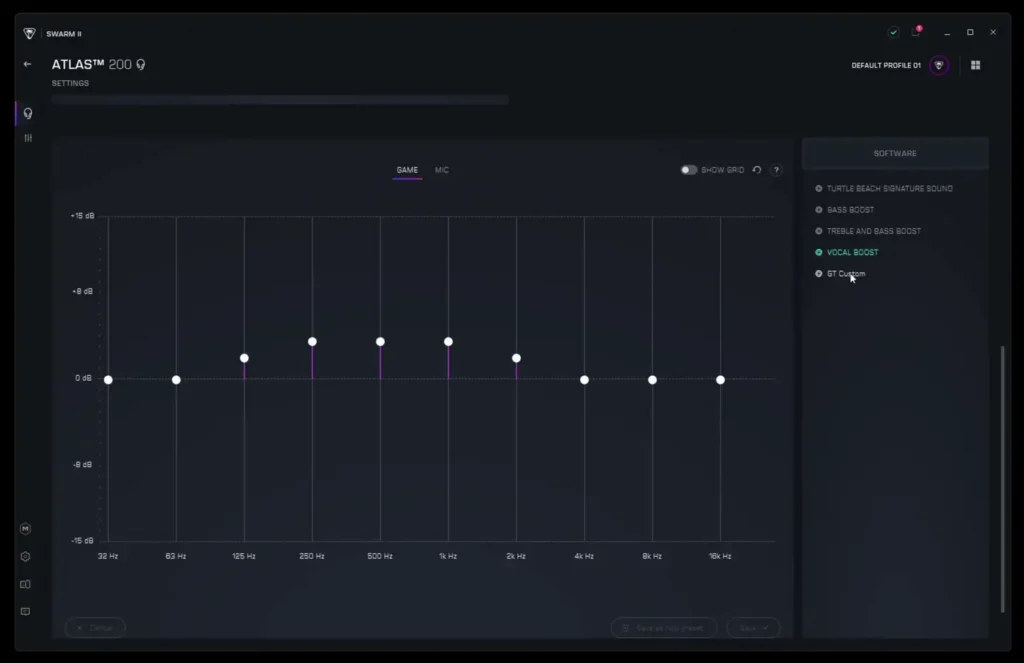Click the headset icon beside ATLAS 200
1024x663 pixels.
(x=141, y=65)
